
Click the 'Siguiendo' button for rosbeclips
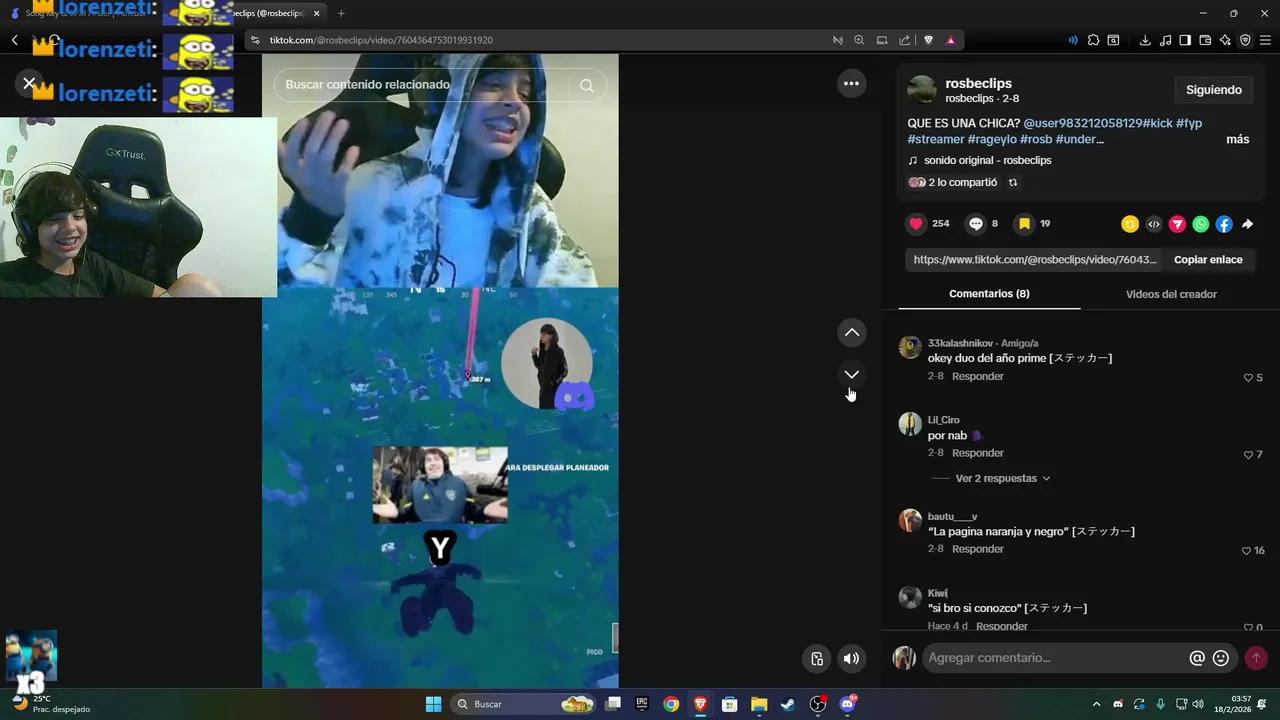[x=1213, y=89]
